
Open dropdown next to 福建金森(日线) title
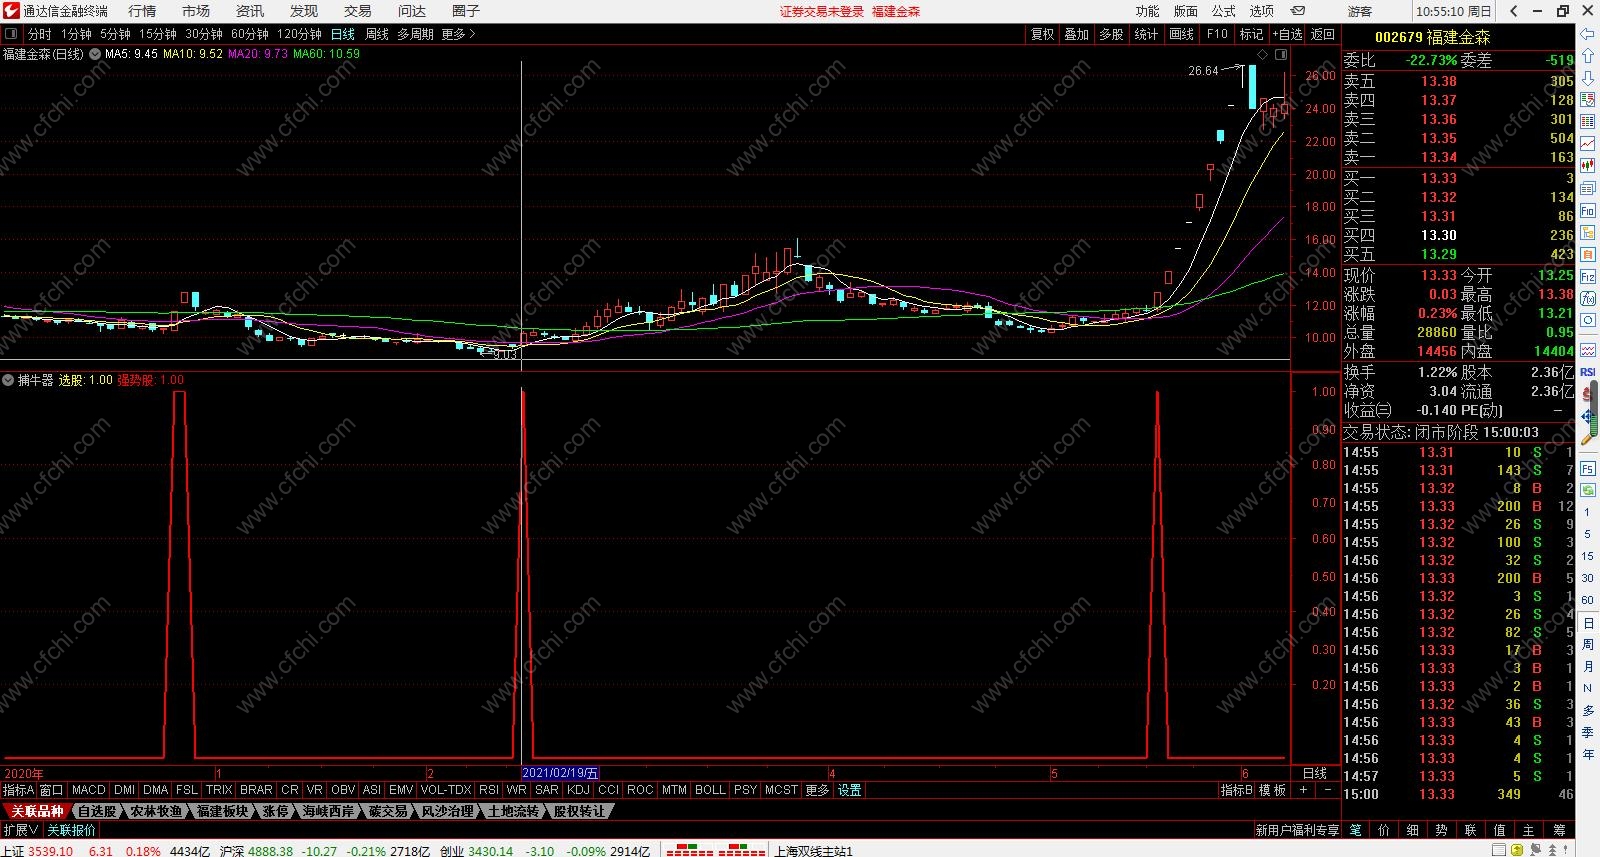point(94,54)
